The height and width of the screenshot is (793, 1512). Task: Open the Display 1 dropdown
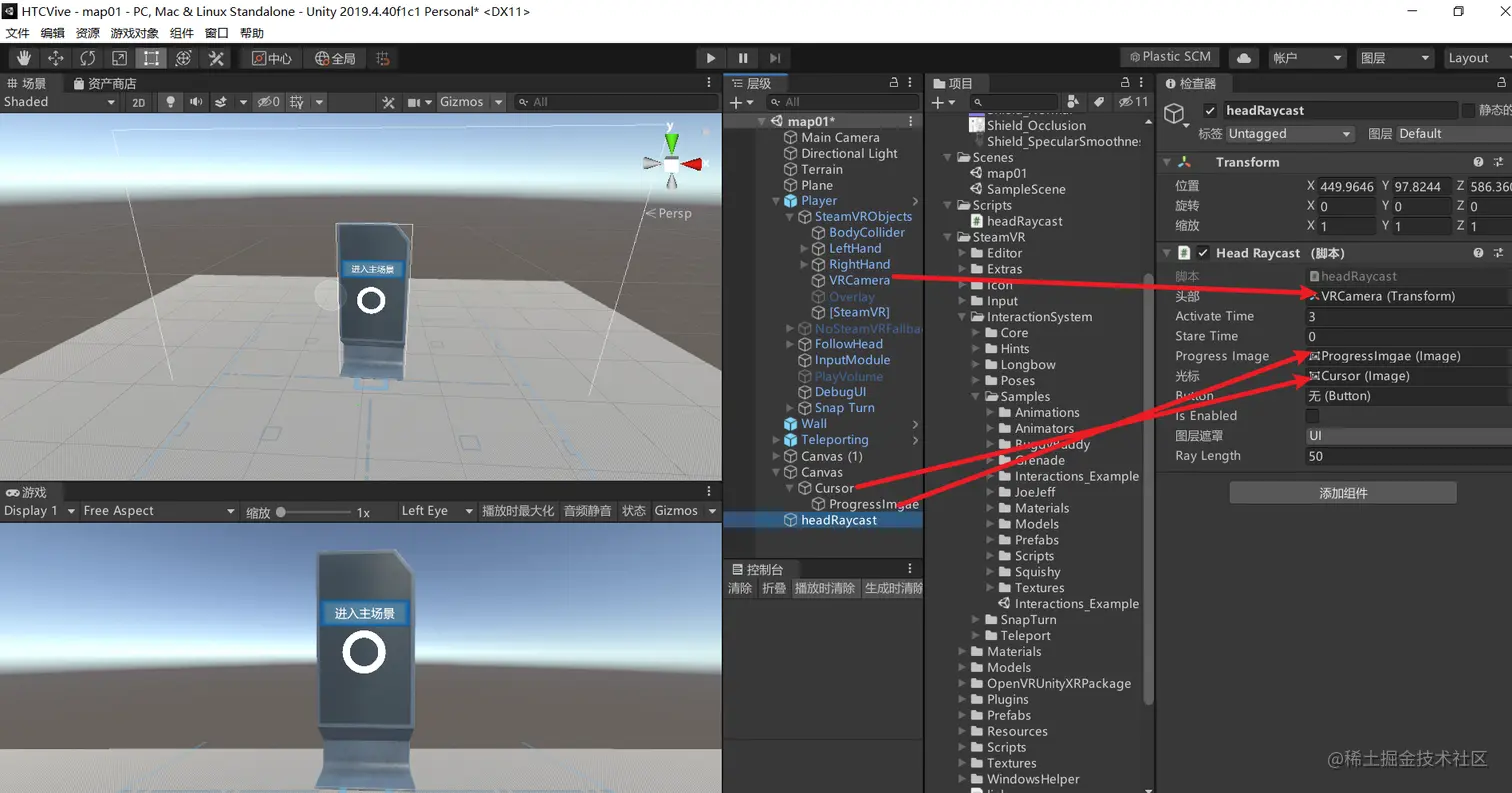[39, 511]
